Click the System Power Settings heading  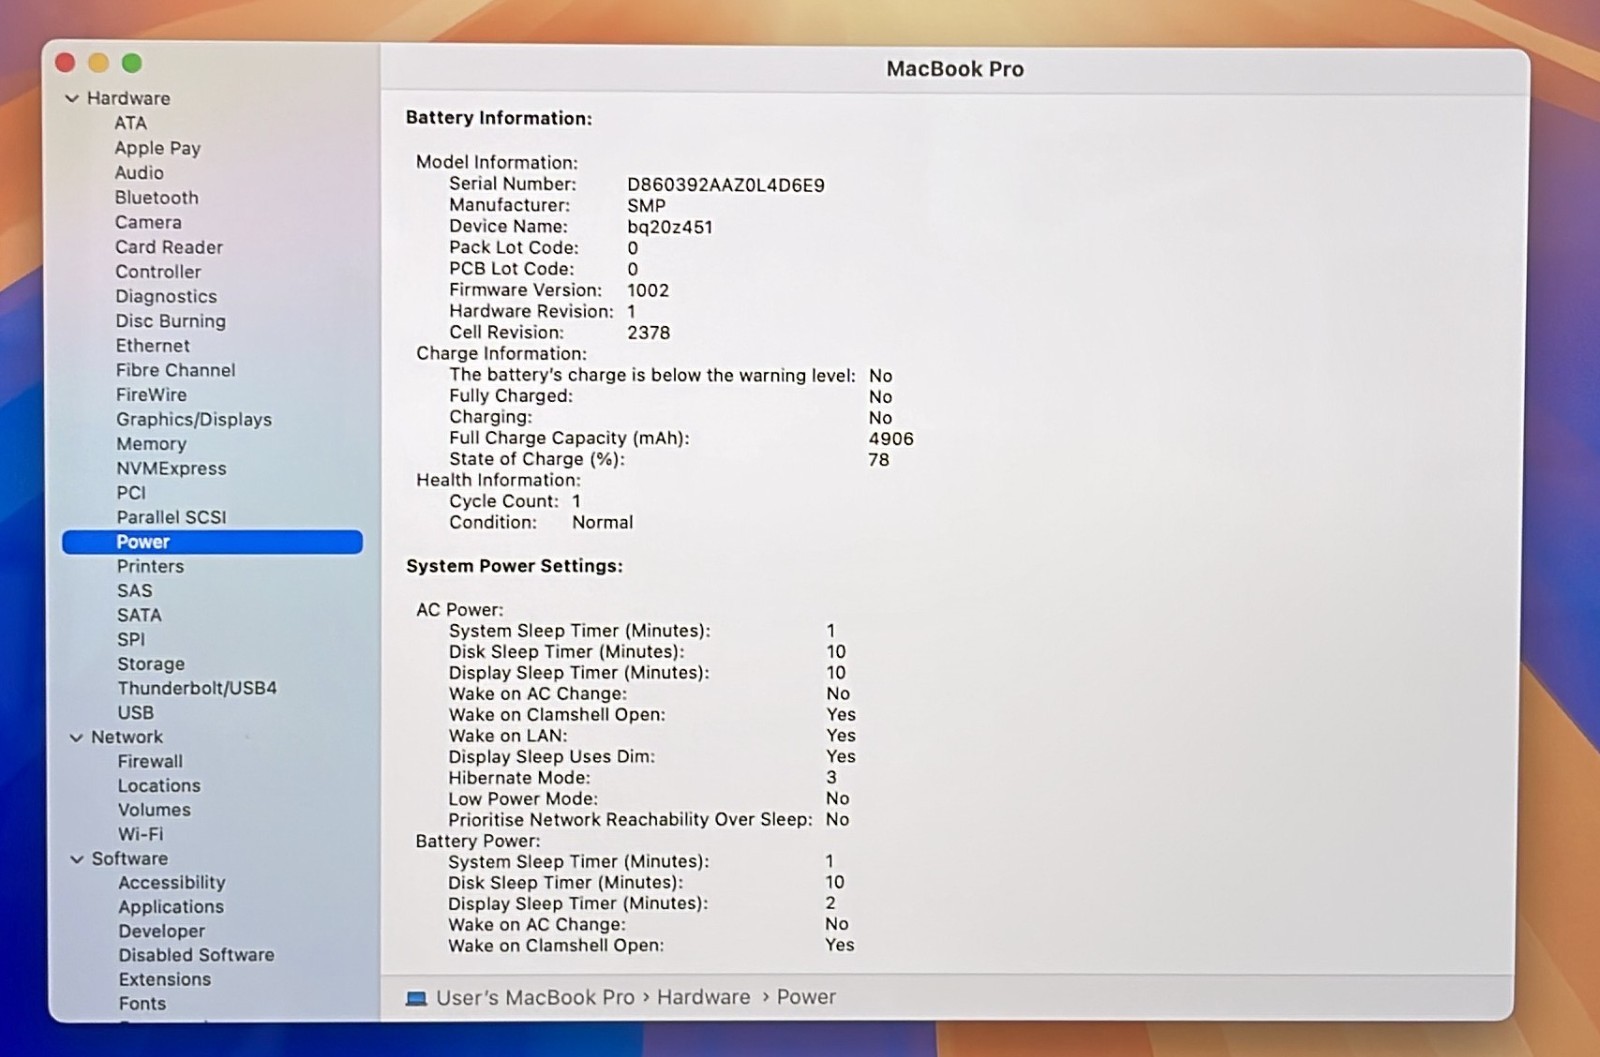coord(514,566)
